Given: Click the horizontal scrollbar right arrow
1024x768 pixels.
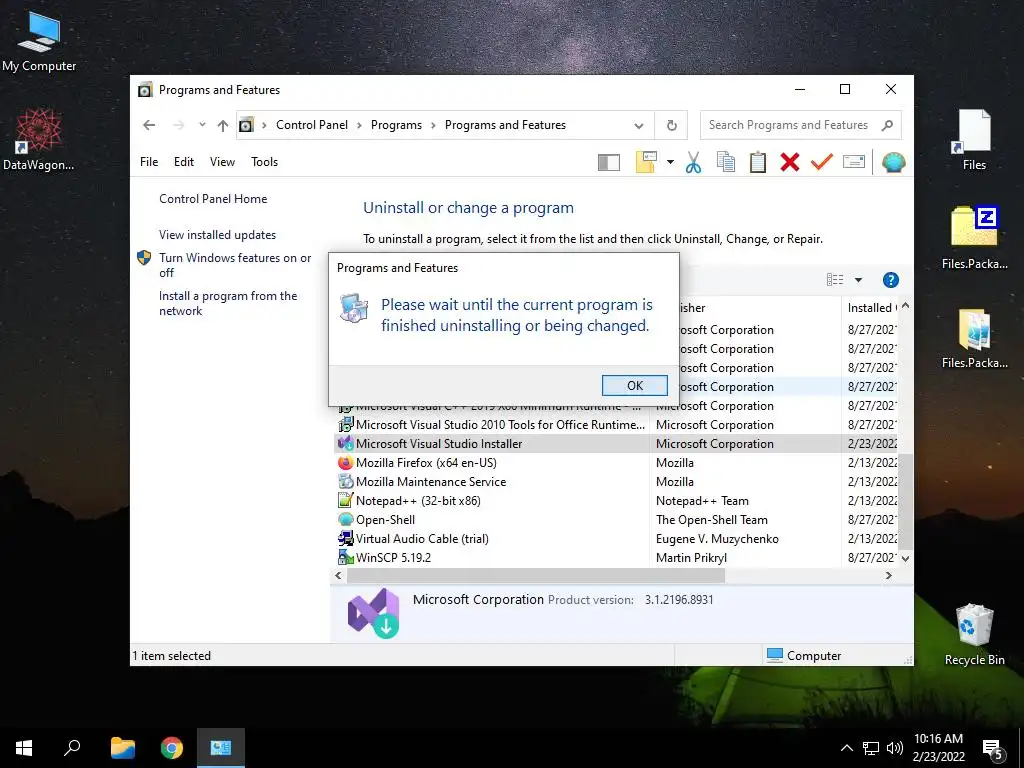Looking at the screenshot, I should pos(888,575).
